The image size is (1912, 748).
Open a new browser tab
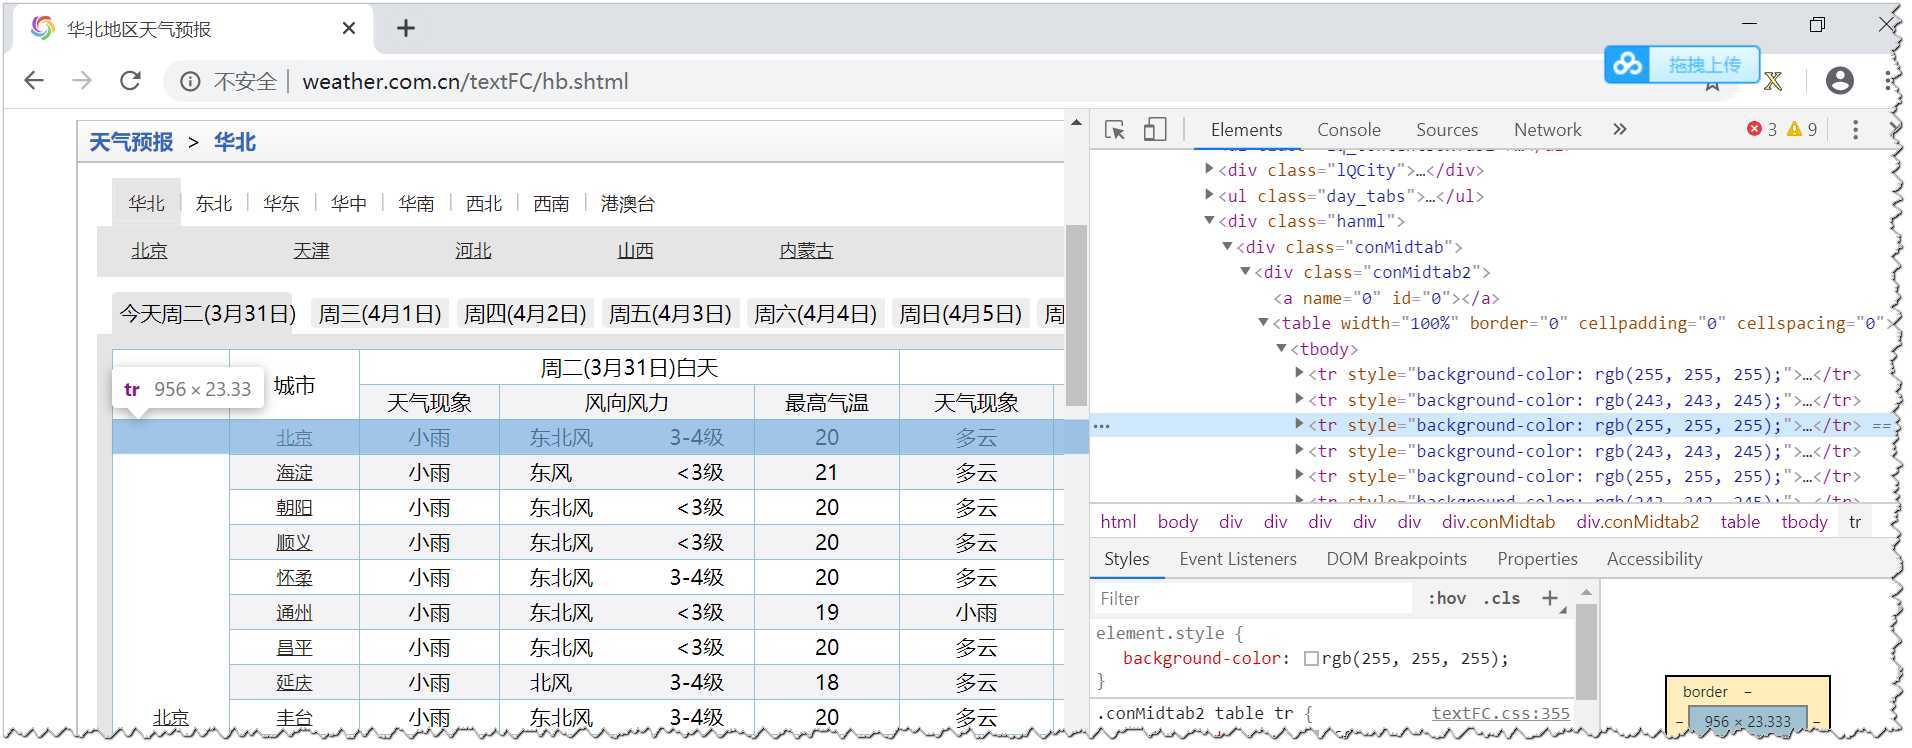tap(405, 28)
